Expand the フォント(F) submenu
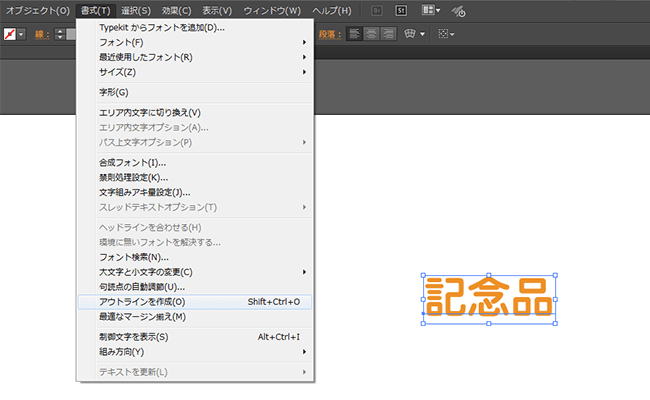The height and width of the screenshot is (400, 650). (195, 42)
